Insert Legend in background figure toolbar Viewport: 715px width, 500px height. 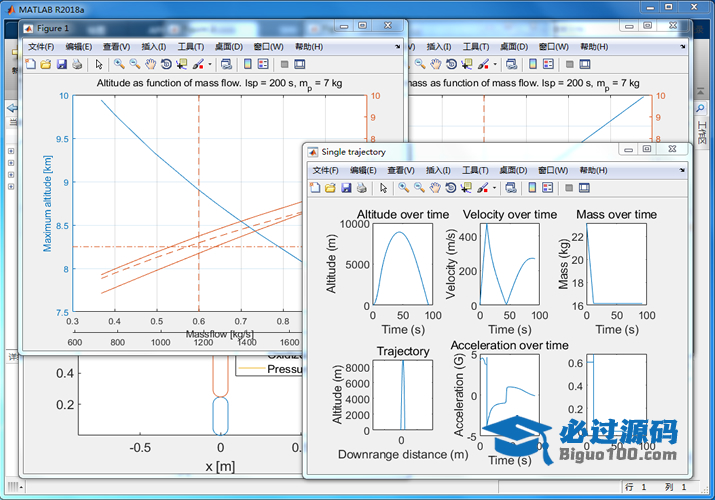click(549, 64)
